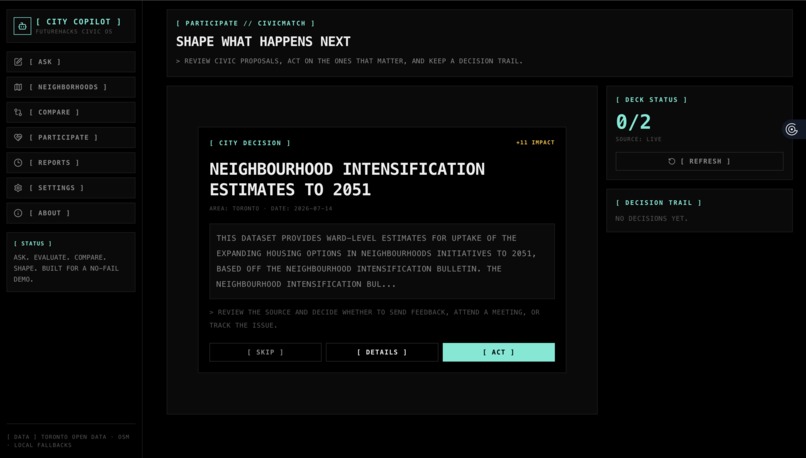Click the 'Review civic proposals' subtitle

click(349, 61)
